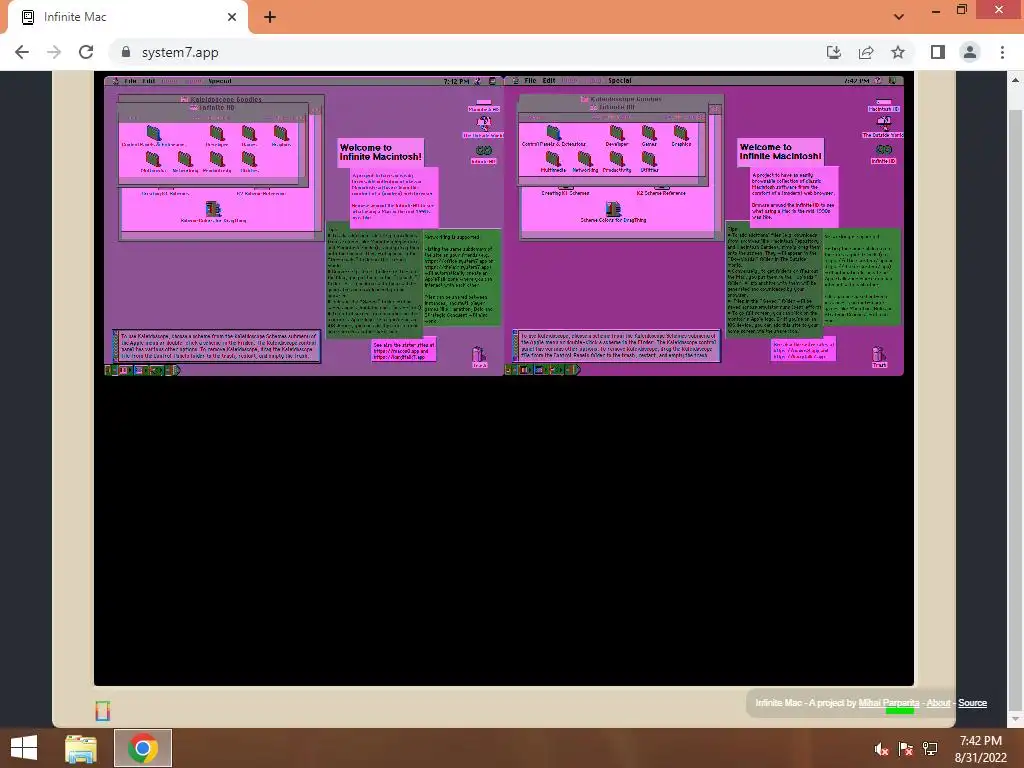Viewport: 1024px width, 768px height.
Task: Reload the system7.app page
Action: (x=86, y=52)
